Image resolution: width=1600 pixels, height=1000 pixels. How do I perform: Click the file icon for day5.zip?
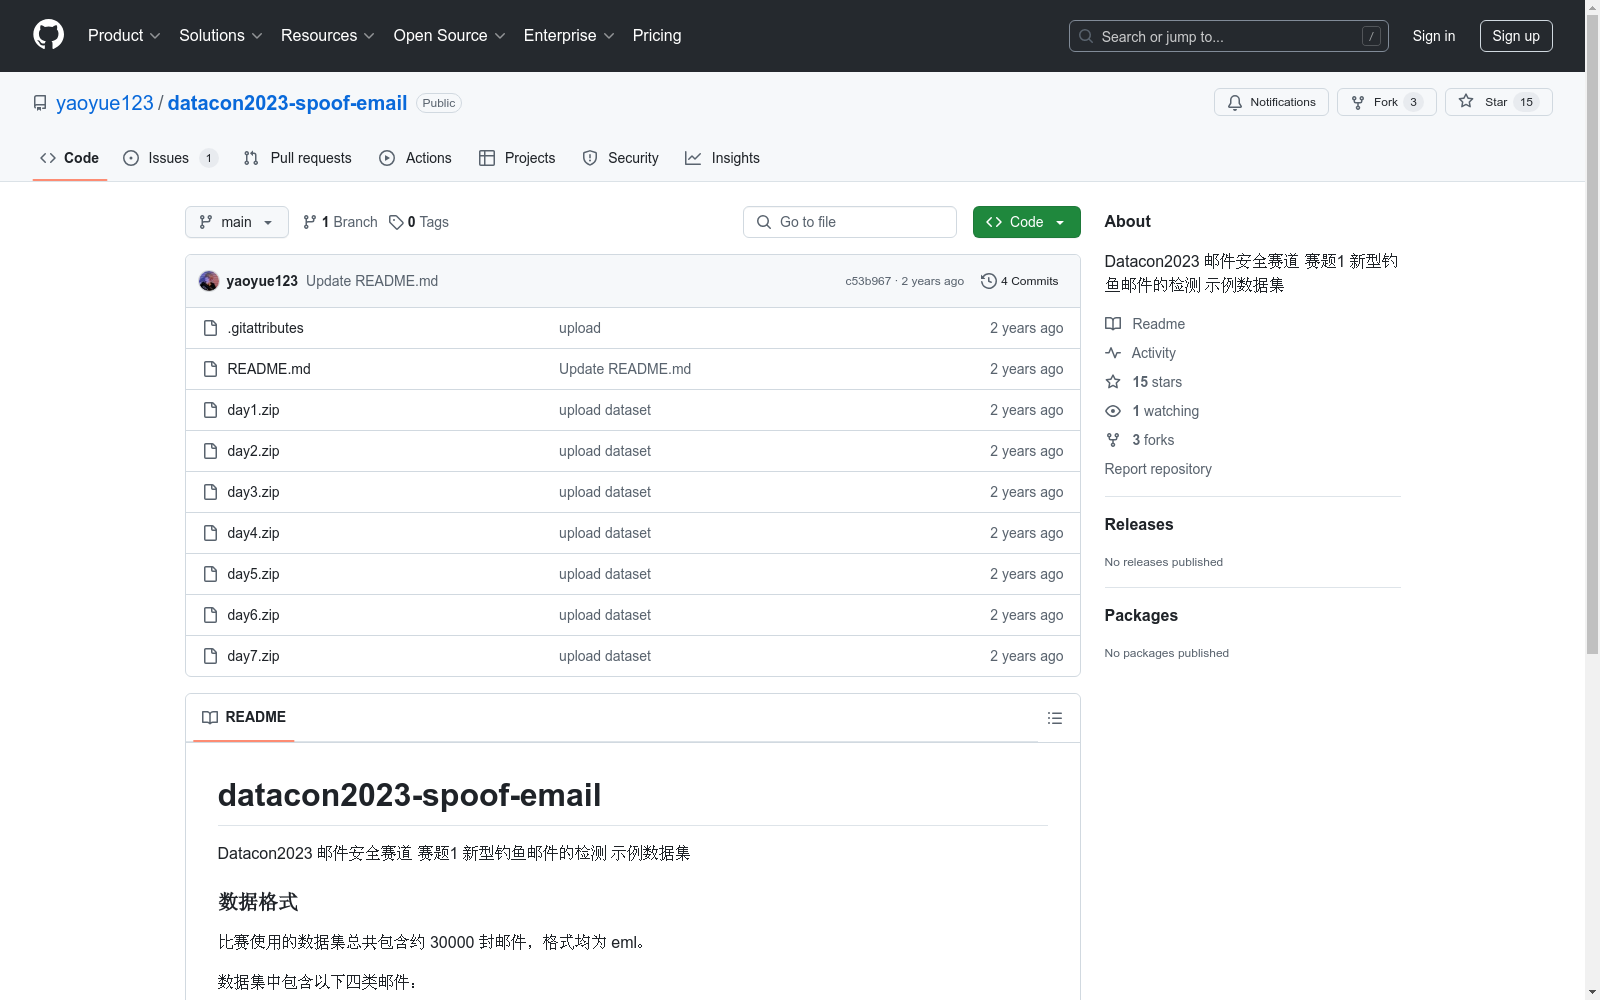(210, 574)
